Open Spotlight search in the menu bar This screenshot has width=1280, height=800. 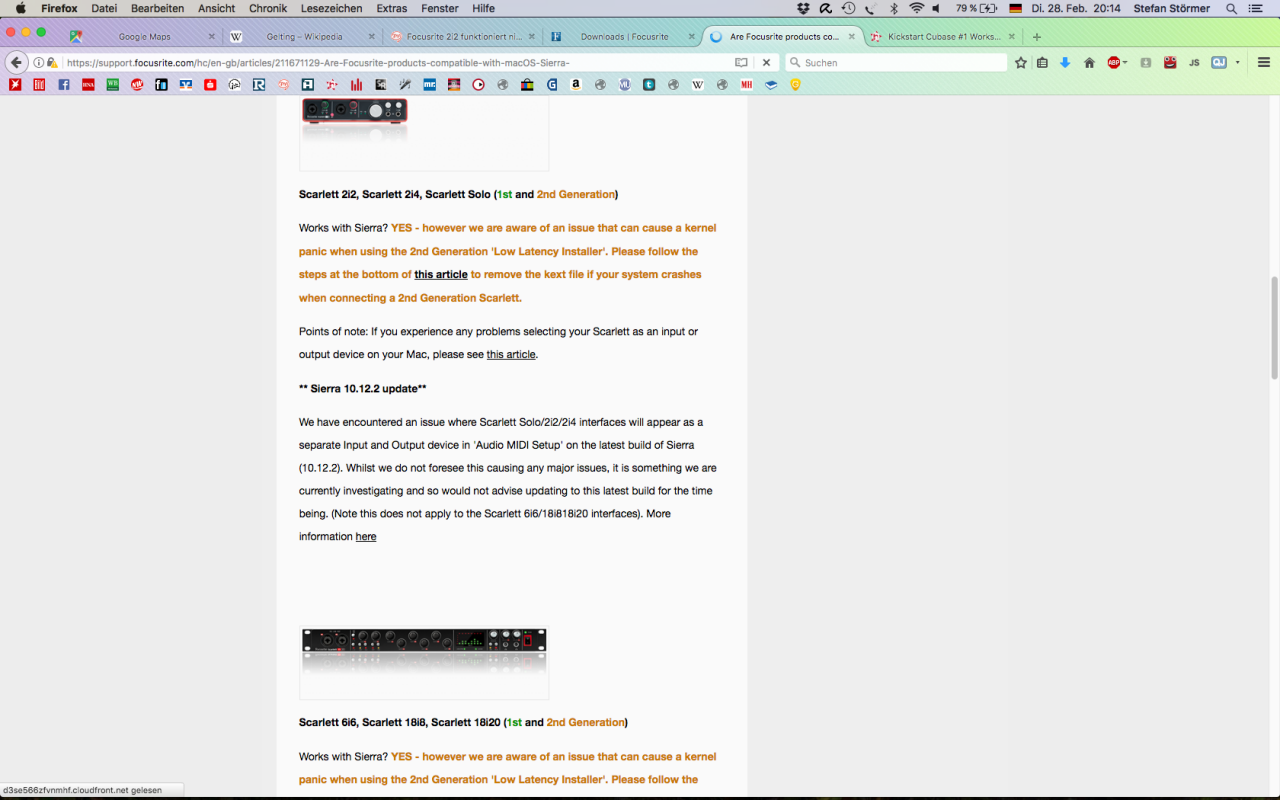click(x=1231, y=8)
